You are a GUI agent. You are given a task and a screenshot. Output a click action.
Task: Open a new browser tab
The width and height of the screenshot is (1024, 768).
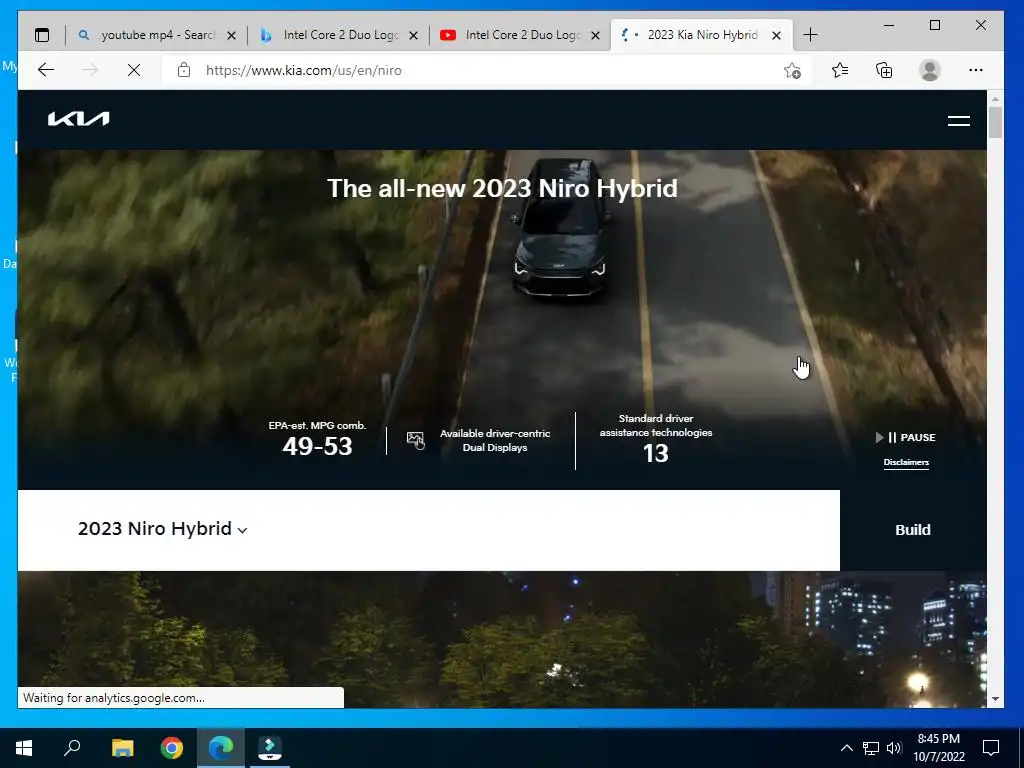pyautogui.click(x=810, y=35)
